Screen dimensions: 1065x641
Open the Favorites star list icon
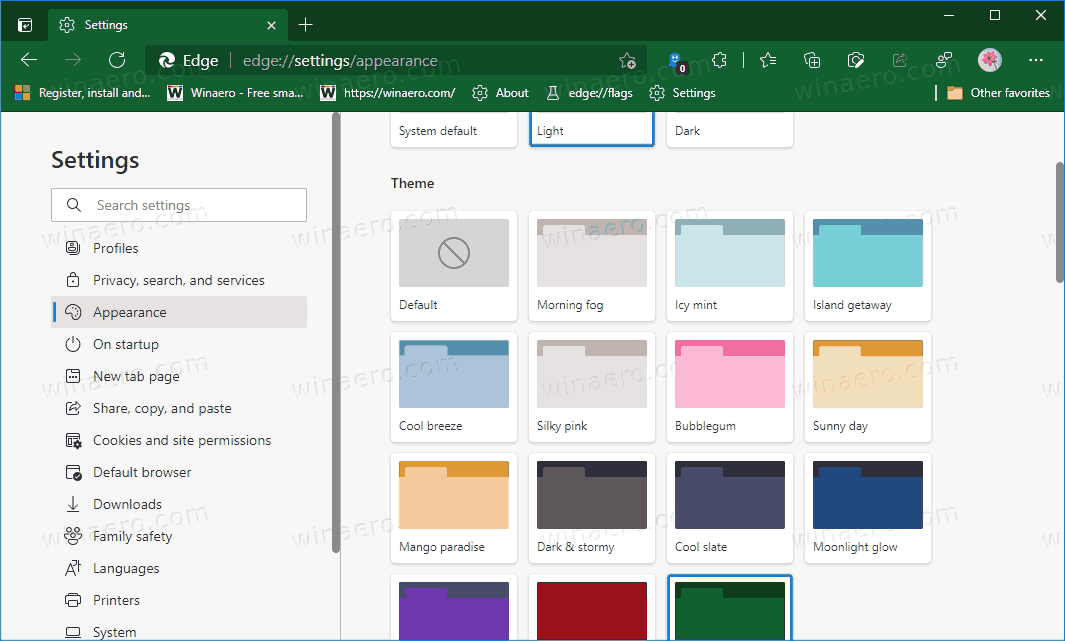(768, 60)
